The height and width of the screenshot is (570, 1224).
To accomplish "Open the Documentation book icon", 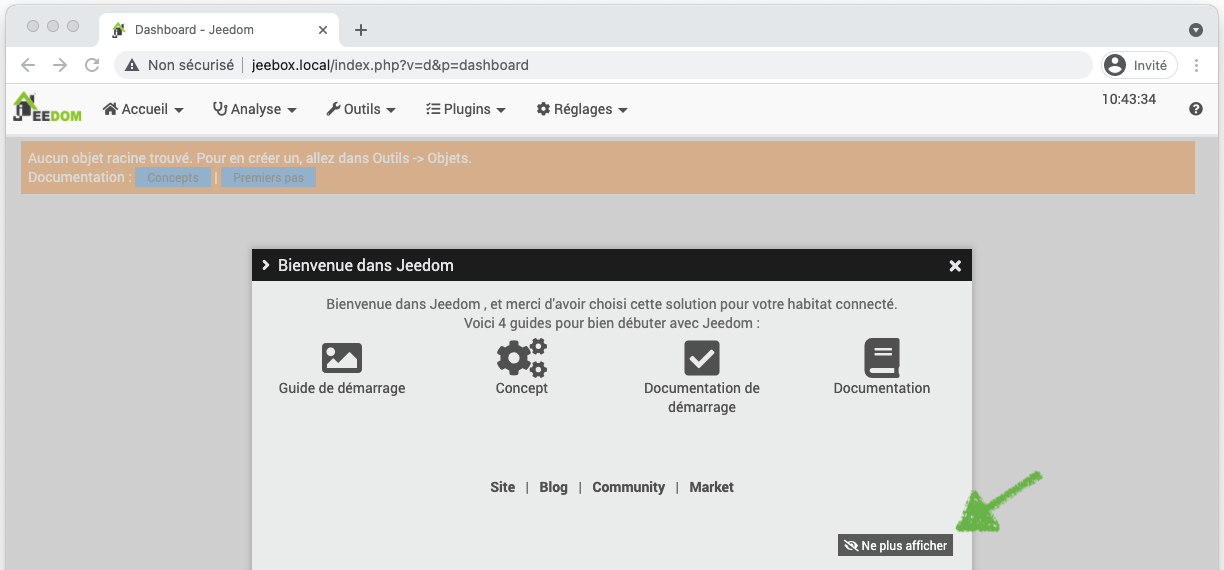I will [x=882, y=357].
